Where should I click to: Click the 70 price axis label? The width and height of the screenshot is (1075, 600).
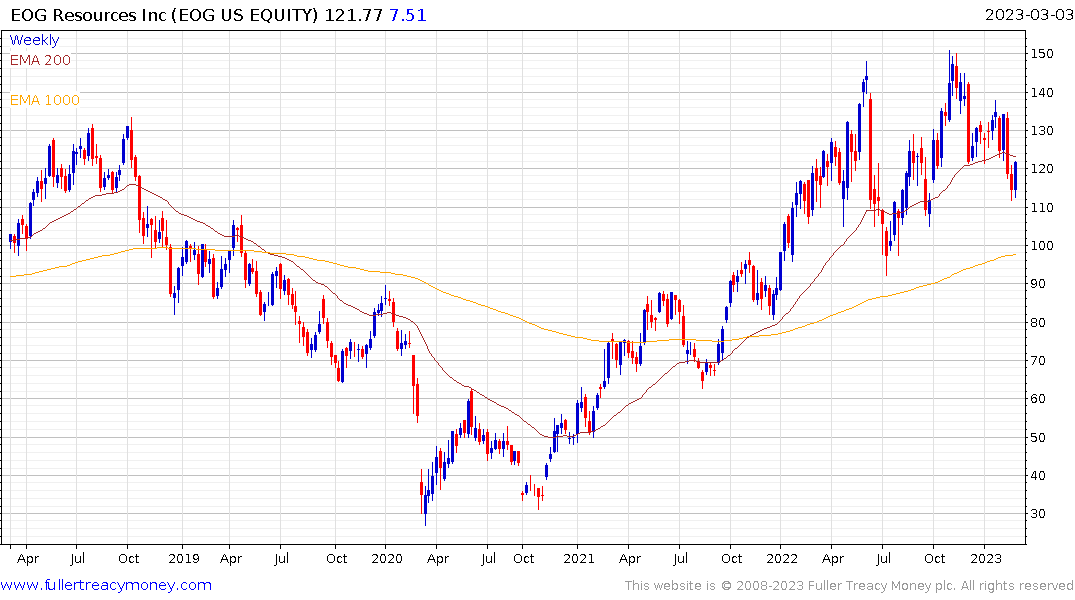pyautogui.click(x=1038, y=361)
